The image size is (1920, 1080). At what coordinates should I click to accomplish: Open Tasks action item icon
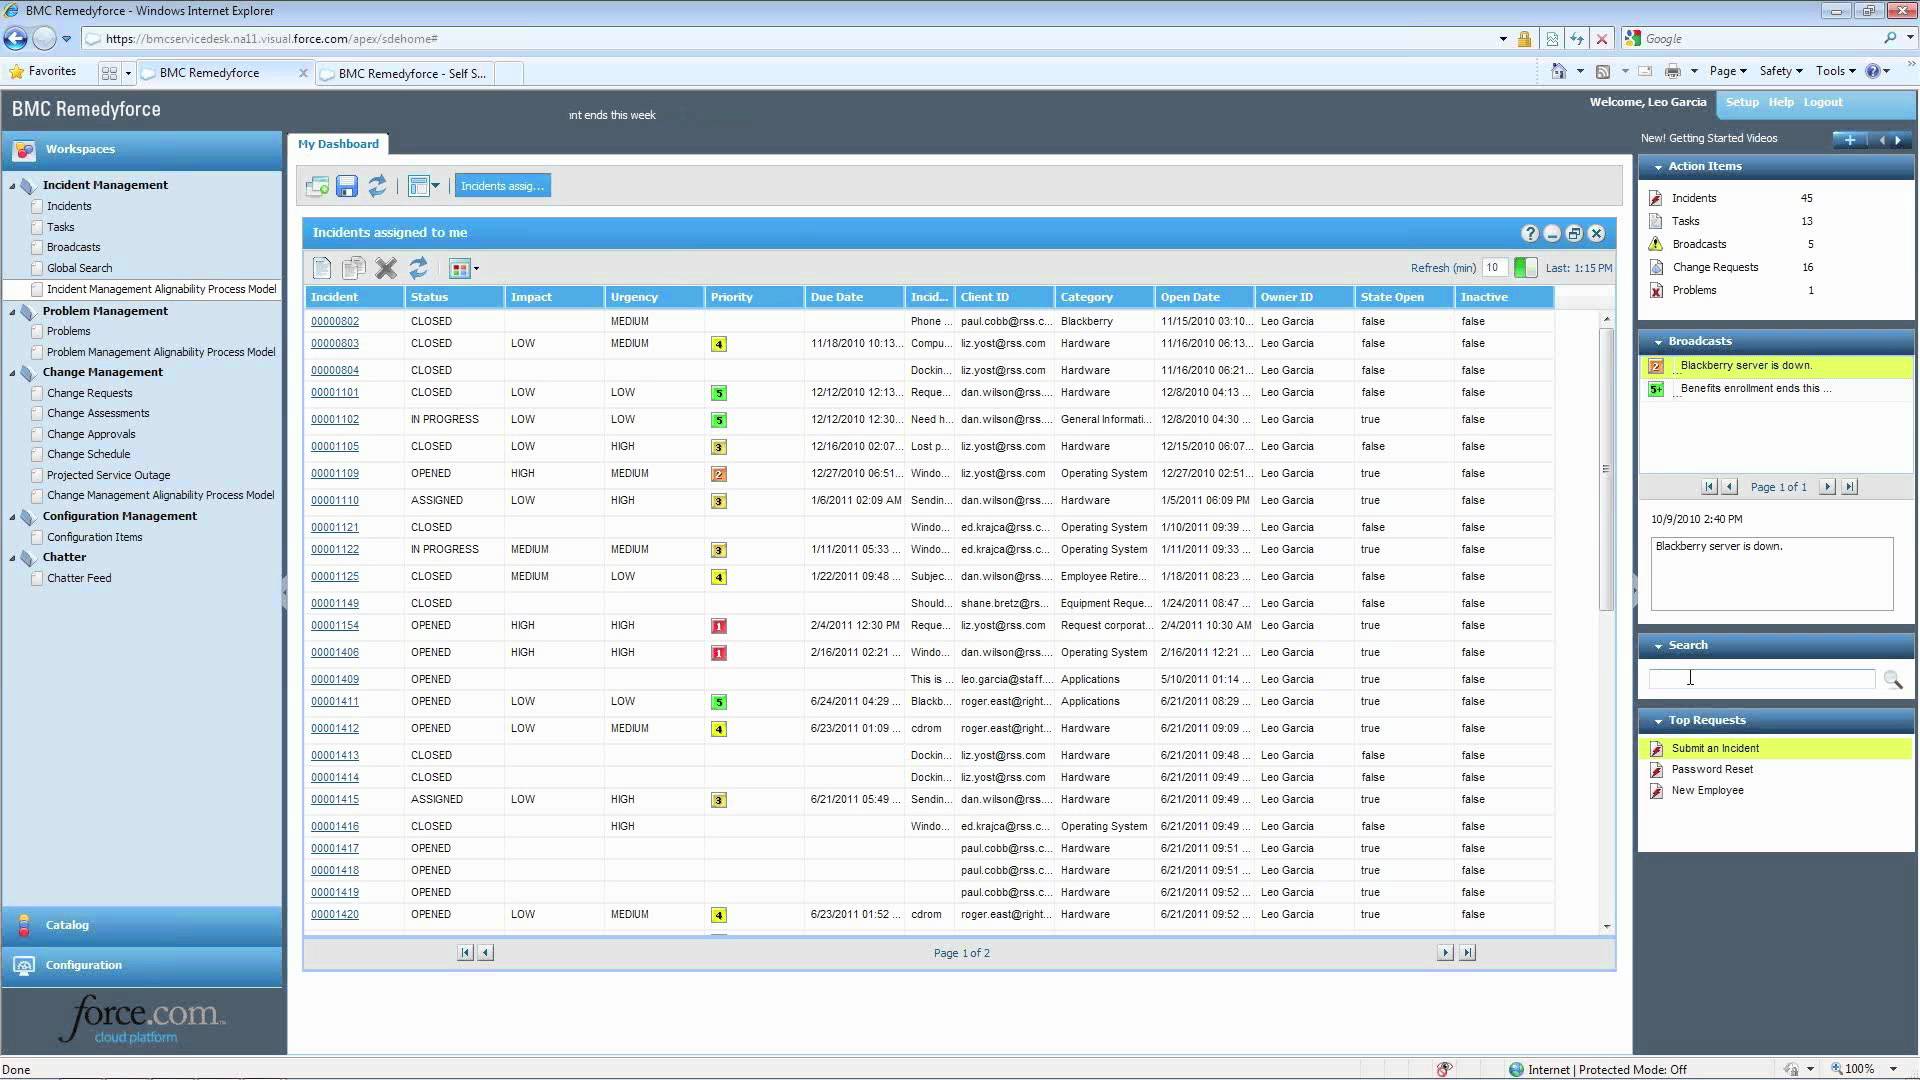coord(1656,221)
